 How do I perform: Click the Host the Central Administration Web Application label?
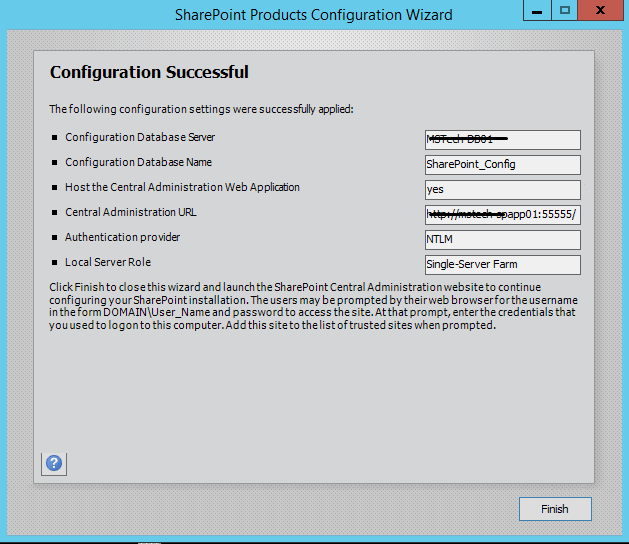[182, 187]
